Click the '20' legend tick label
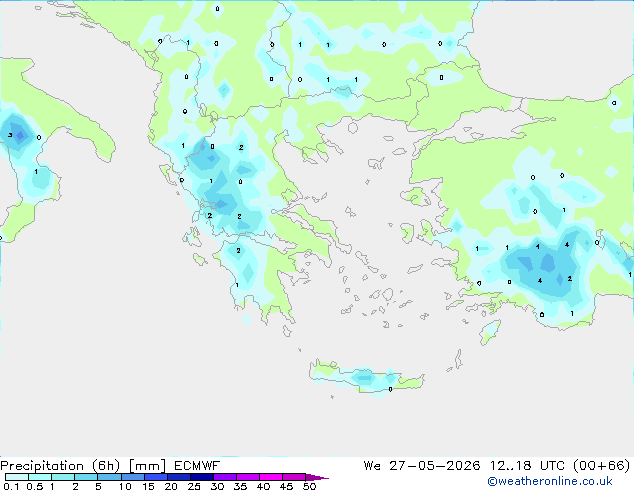Viewport: 634px width, 490px height. pos(171,486)
